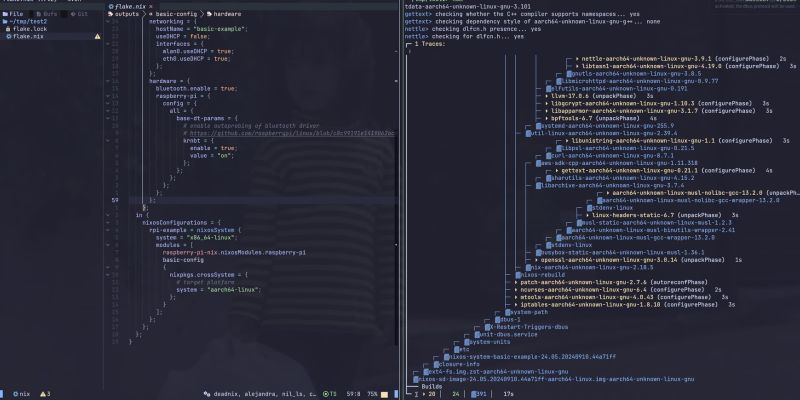Click the folder icon on the File tab
Viewport: 800px width, 400px height.
click(x=5, y=14)
